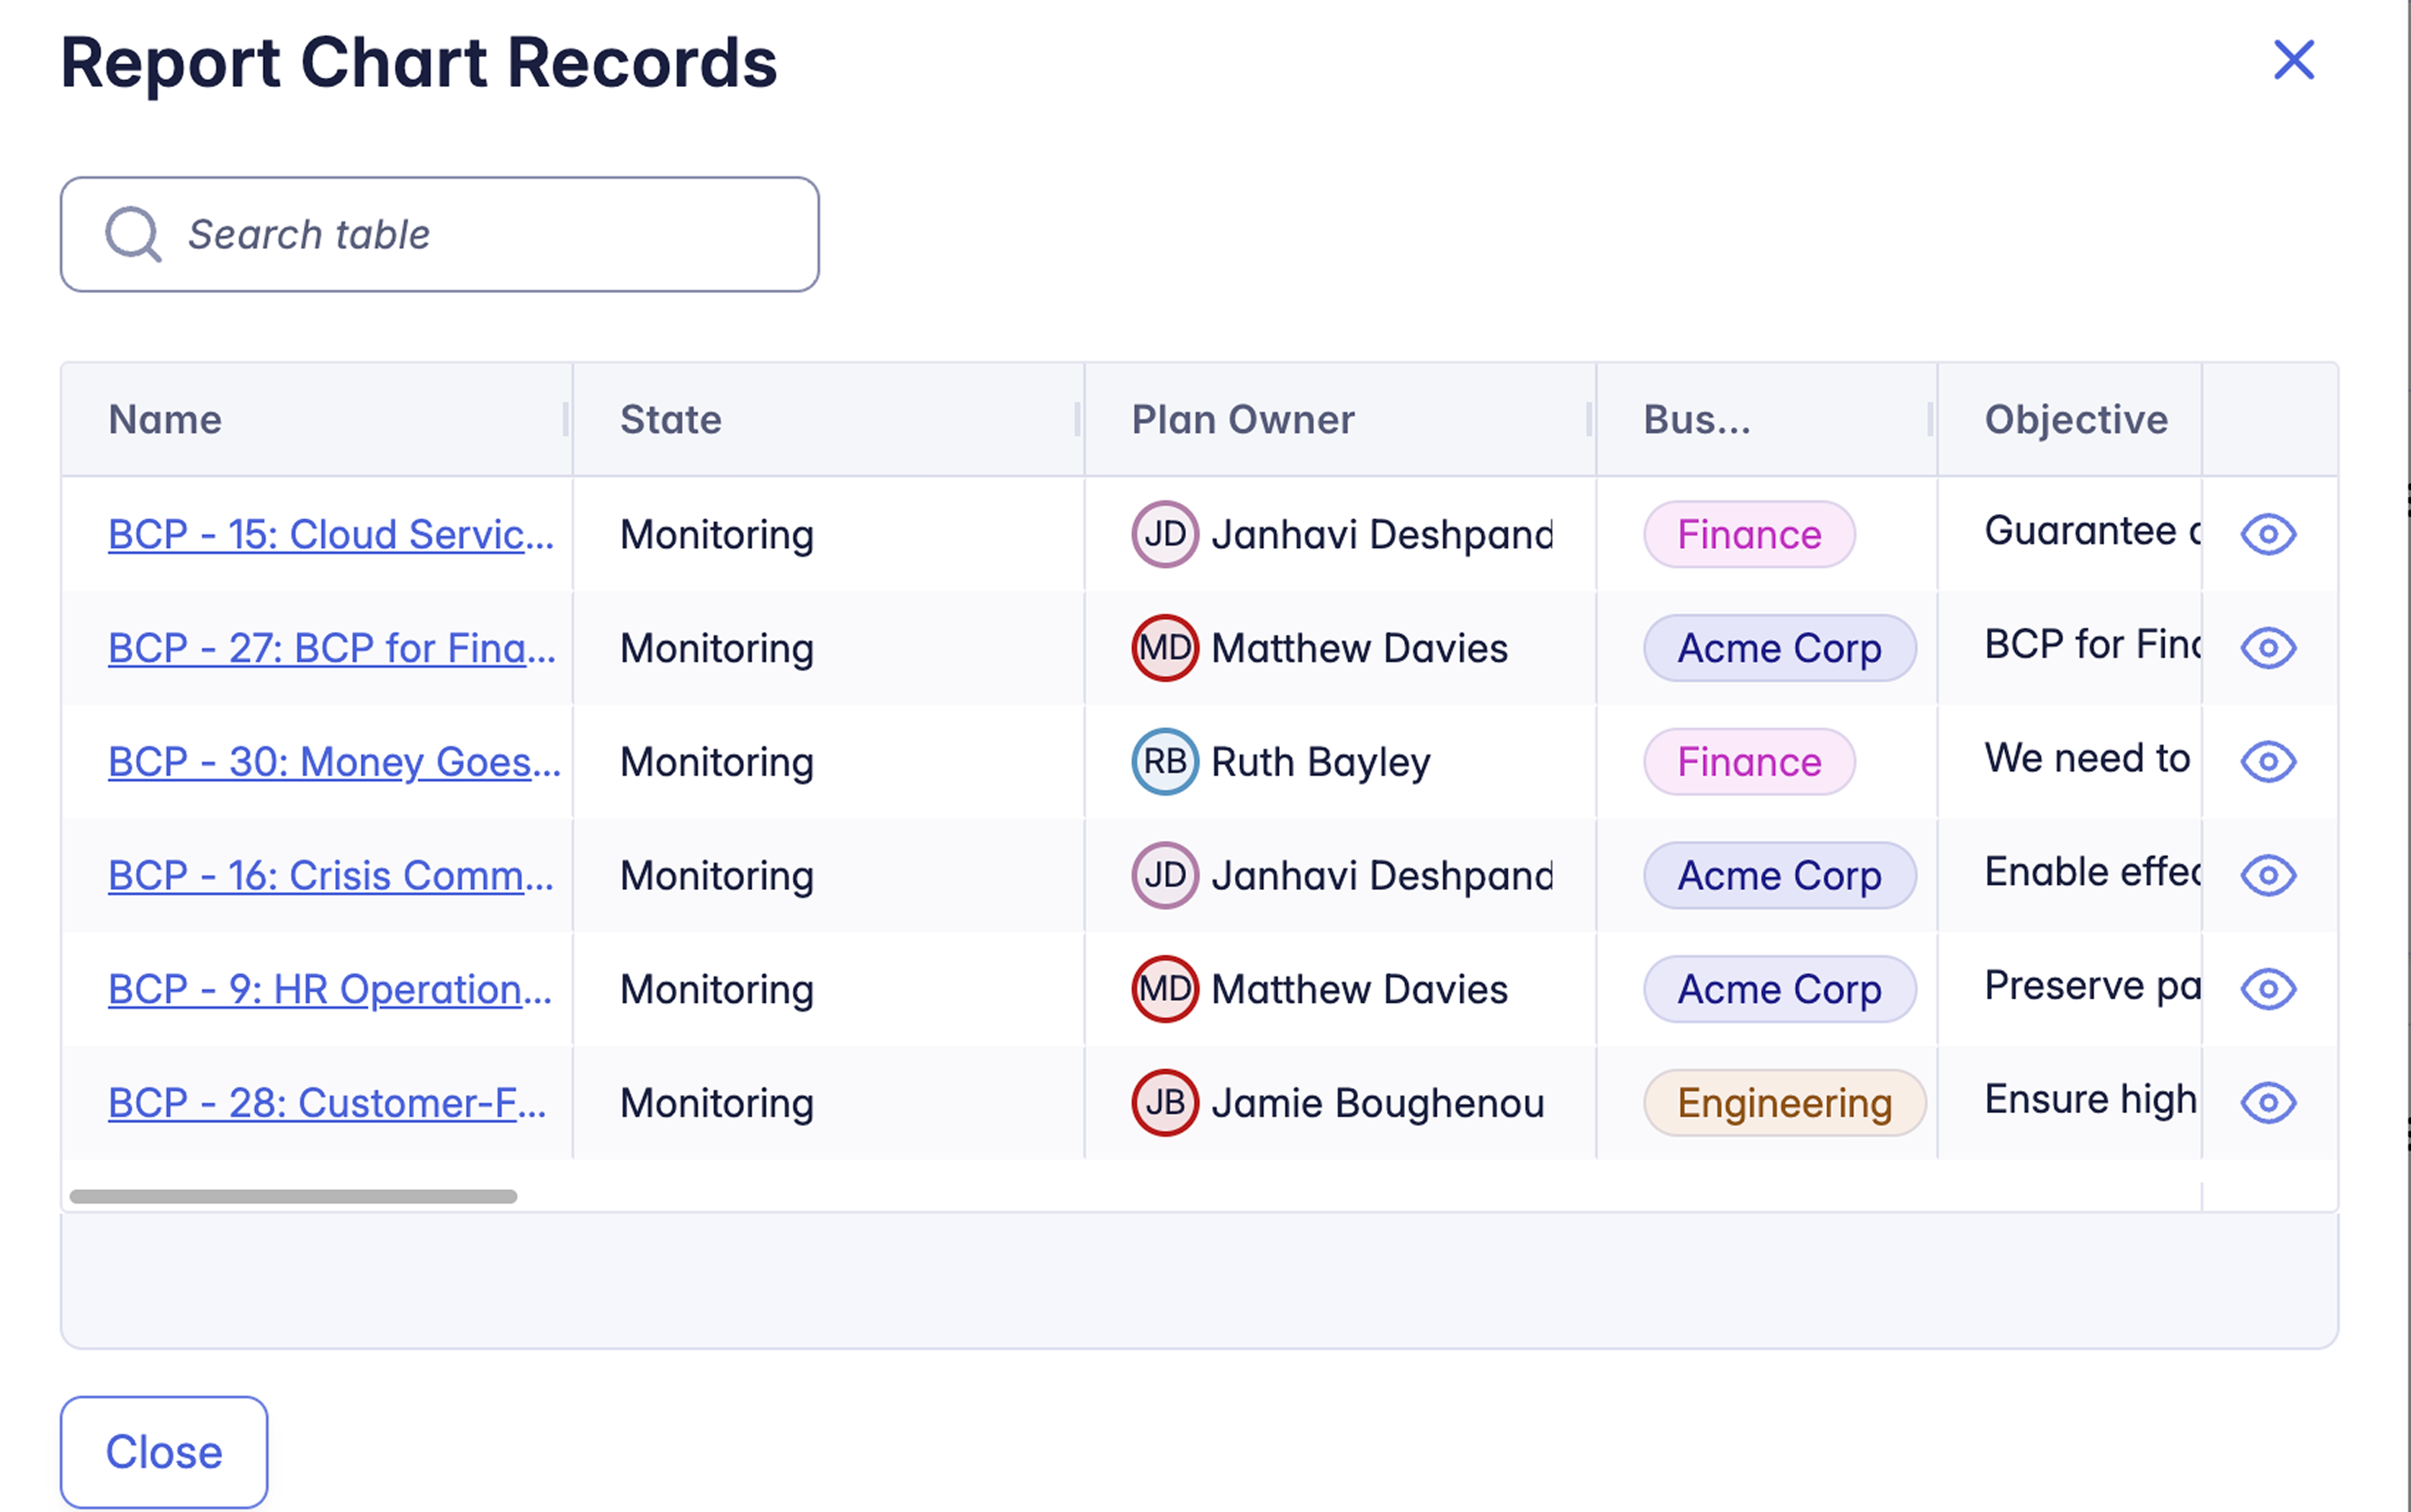Click the eye icon for BCP - 15 row
Screen dimensions: 2411x1512
coord(2267,534)
